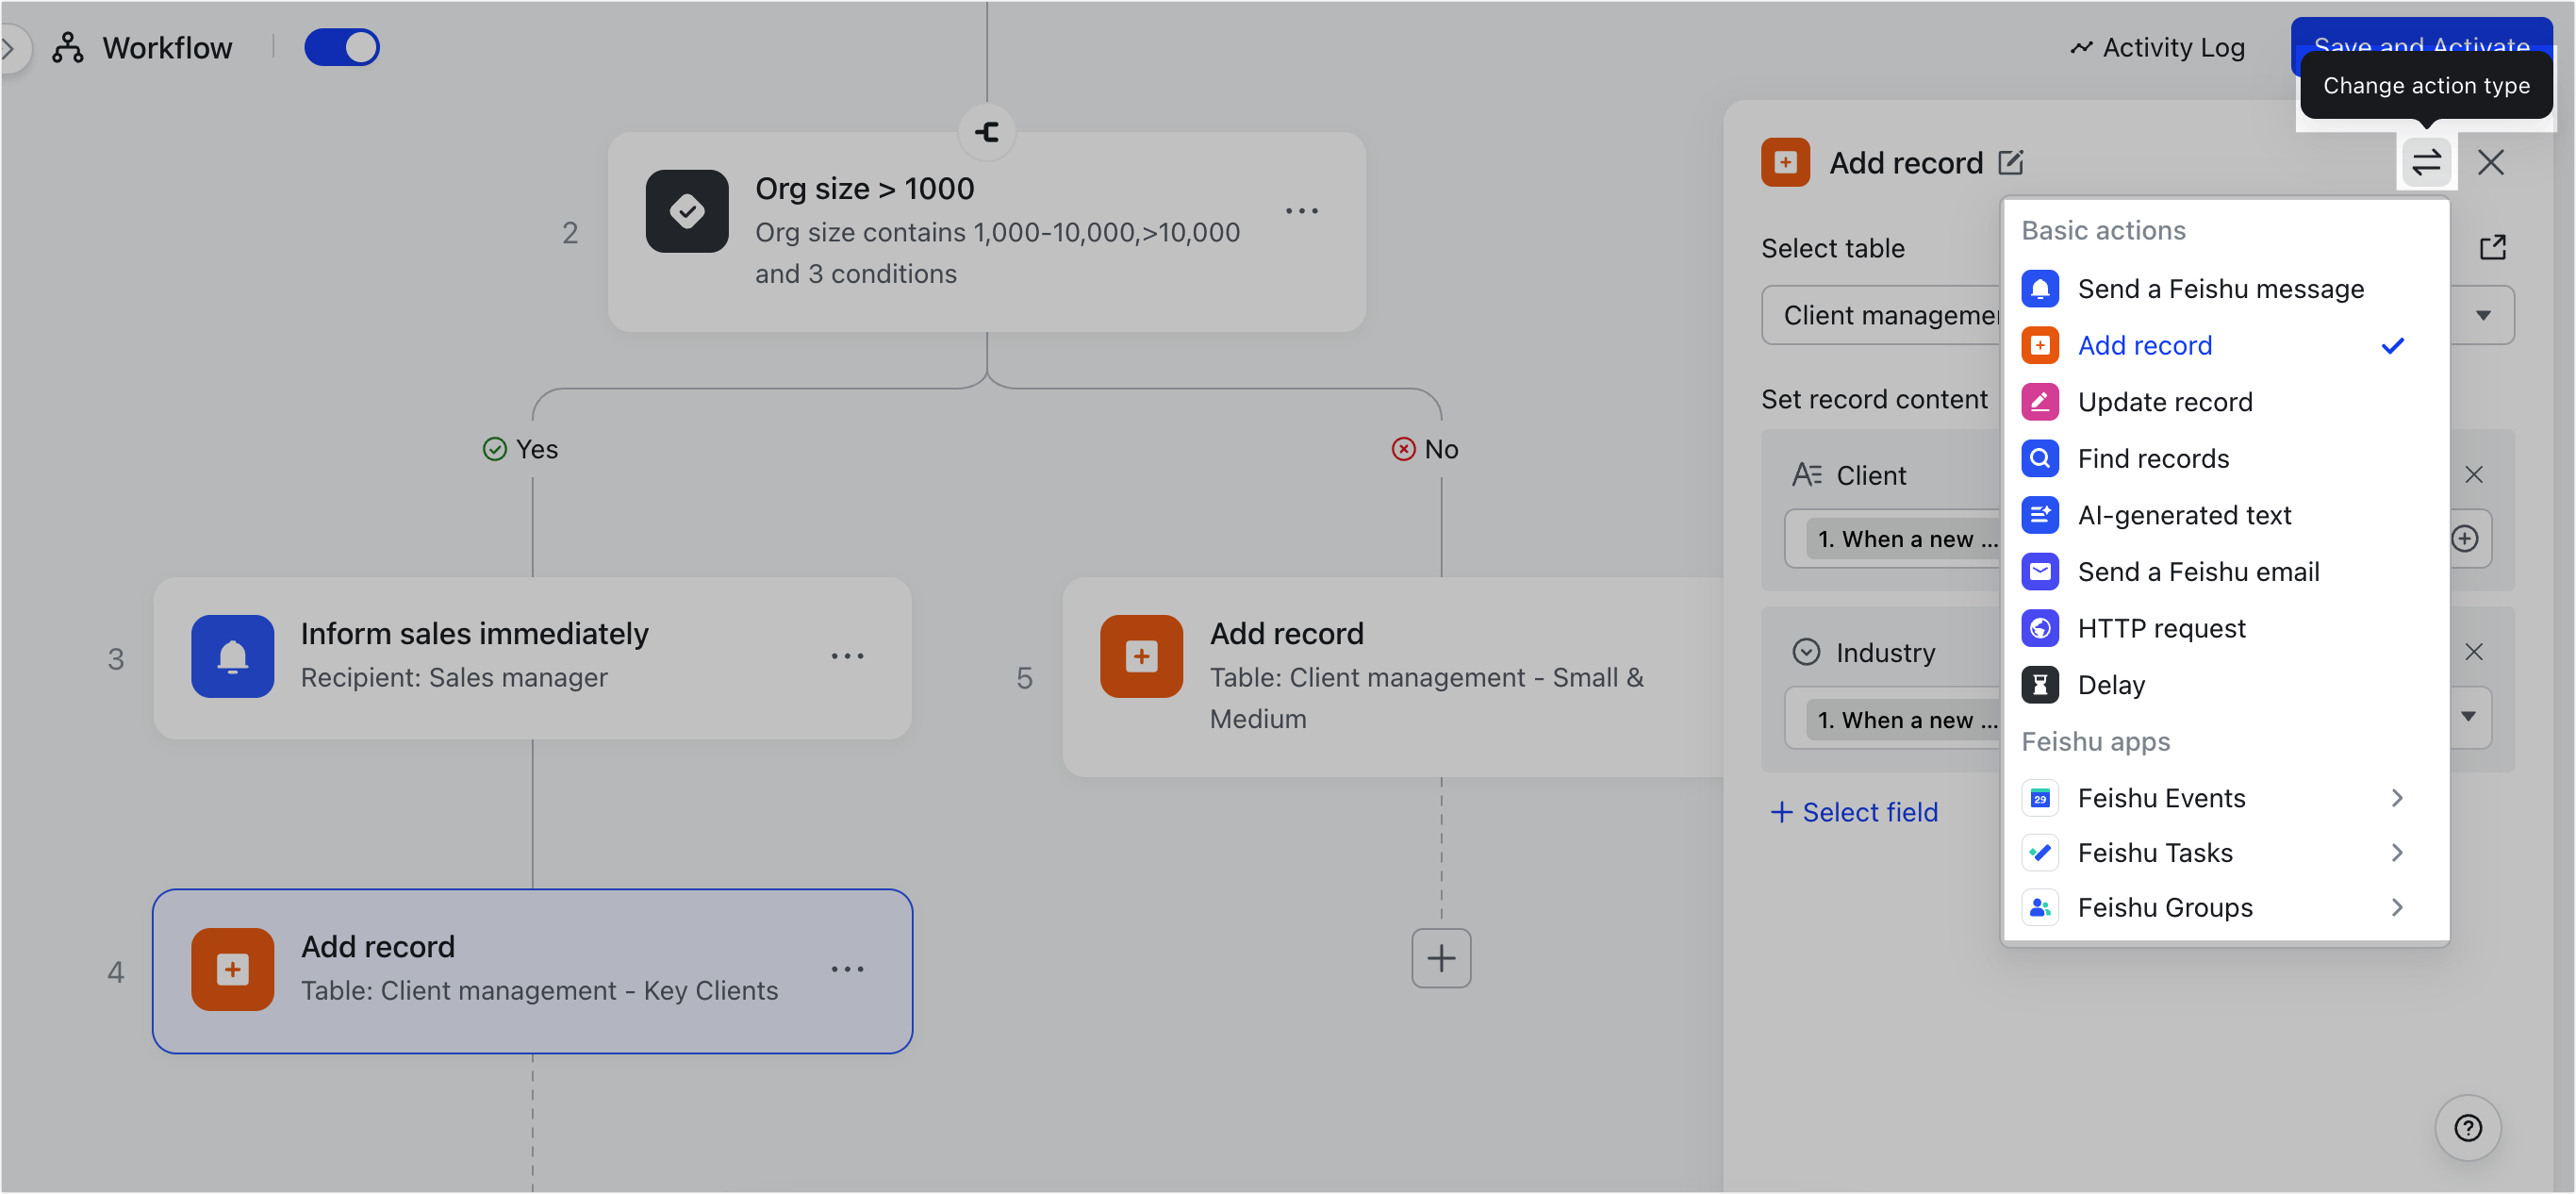Image resolution: width=2576 pixels, height=1194 pixels.
Task: Expand the Client management table dropdown
Action: pos(2482,315)
